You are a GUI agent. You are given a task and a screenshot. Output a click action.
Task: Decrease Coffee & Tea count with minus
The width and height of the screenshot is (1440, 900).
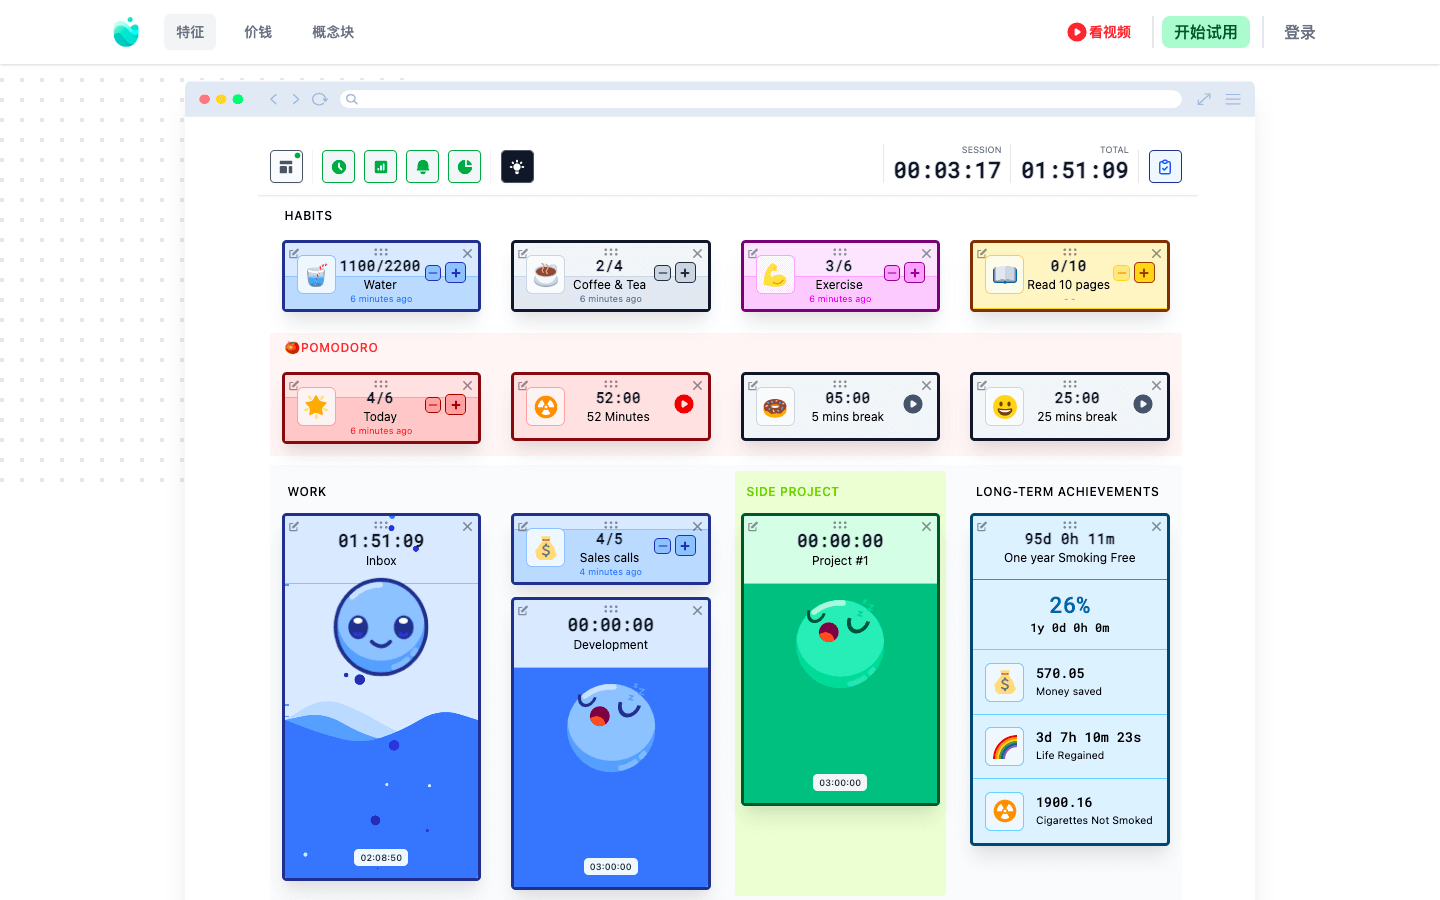point(662,273)
